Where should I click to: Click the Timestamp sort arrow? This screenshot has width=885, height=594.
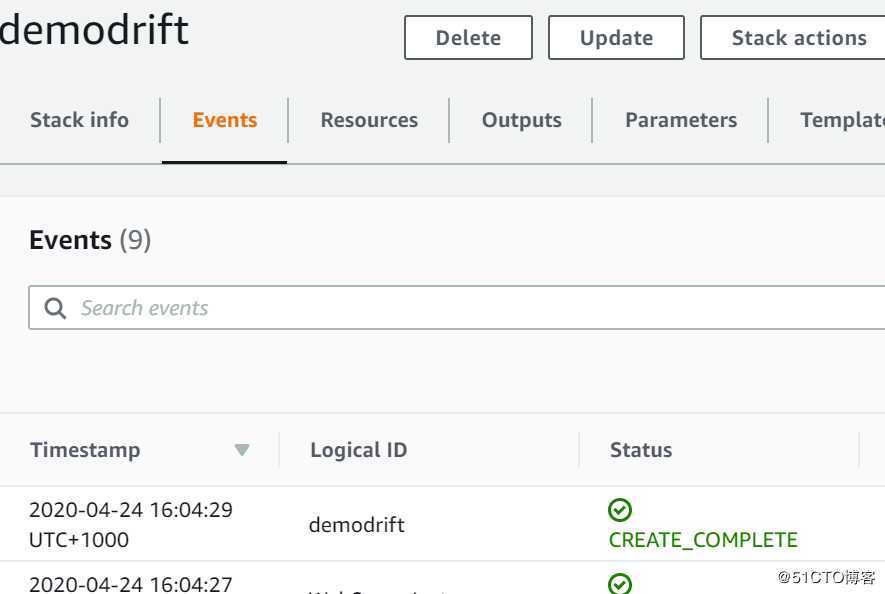(x=242, y=451)
